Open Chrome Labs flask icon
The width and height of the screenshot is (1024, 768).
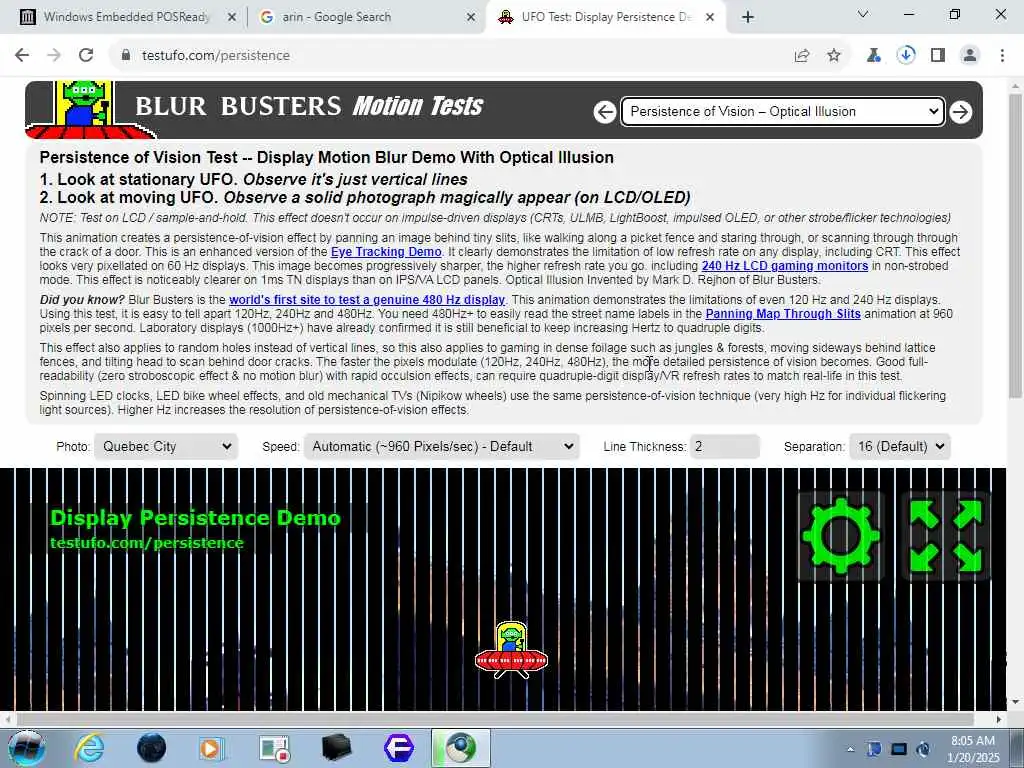(x=873, y=56)
